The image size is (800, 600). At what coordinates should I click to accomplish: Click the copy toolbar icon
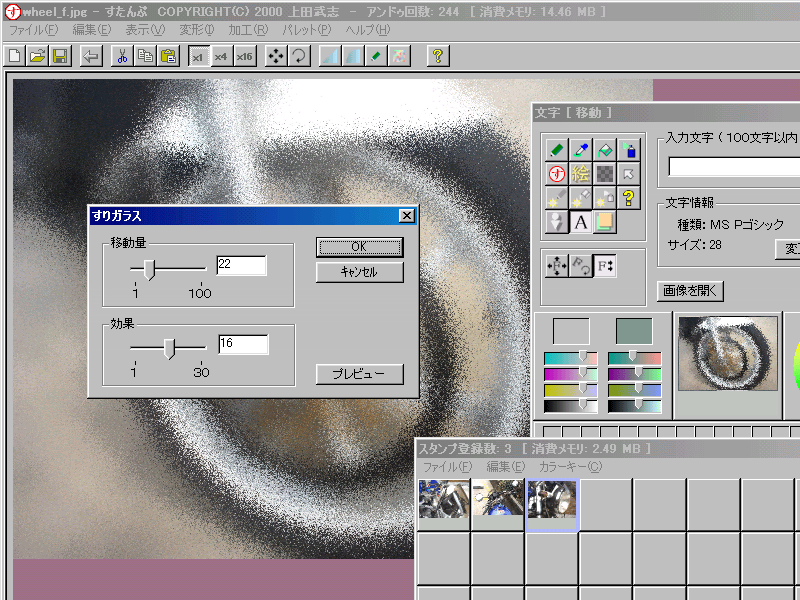click(x=145, y=56)
